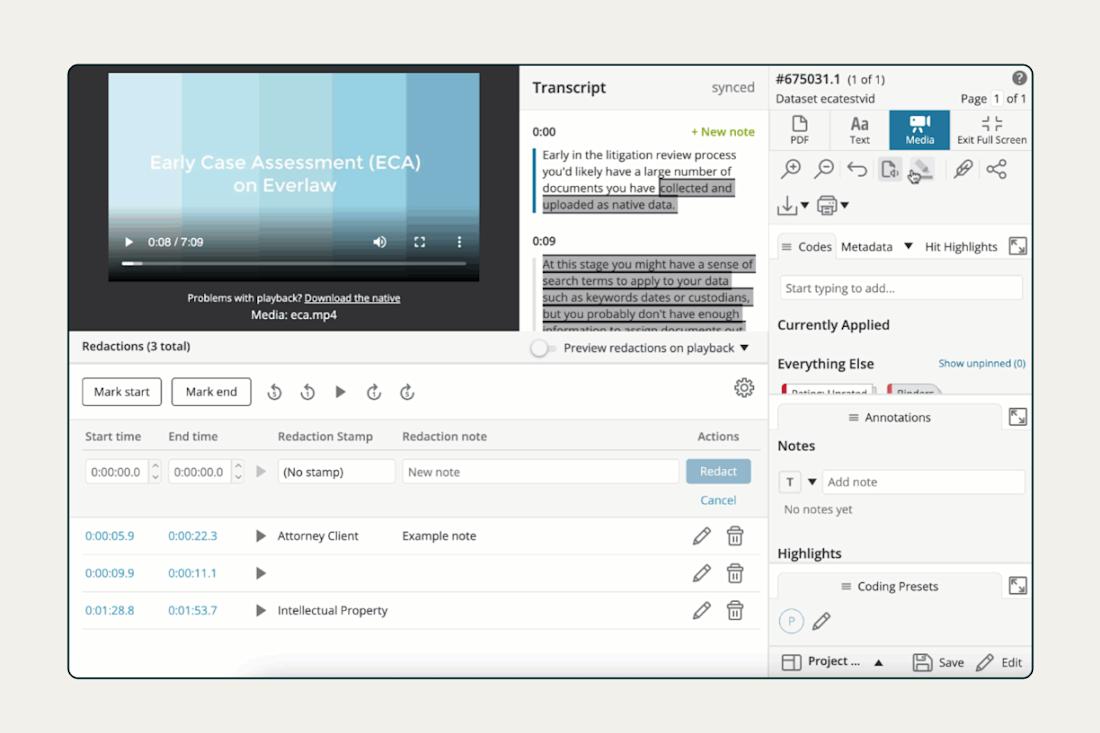This screenshot has width=1100, height=733.
Task: Jump to start time 0:00:05.9
Action: (109, 536)
